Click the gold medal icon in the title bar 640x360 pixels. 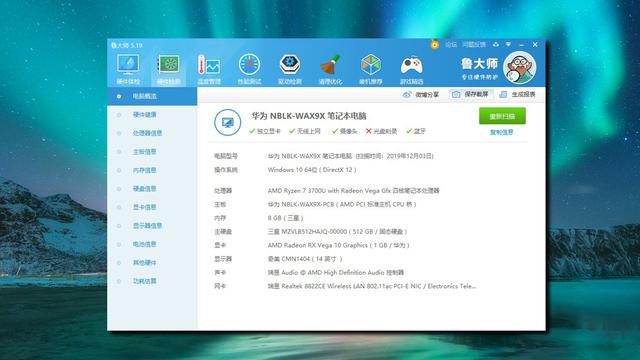[x=435, y=44]
